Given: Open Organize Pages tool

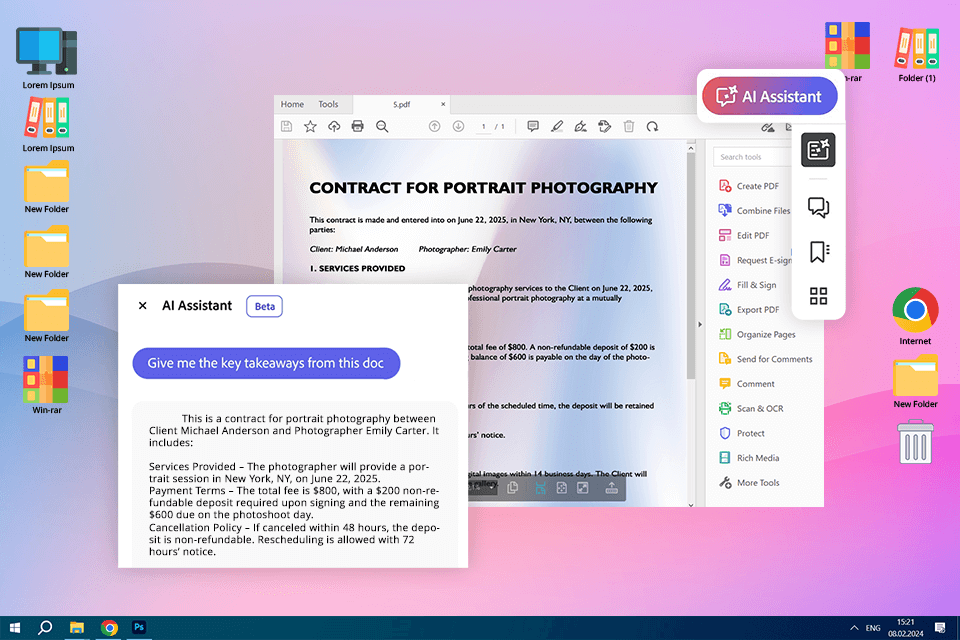Looking at the screenshot, I should point(757,334).
